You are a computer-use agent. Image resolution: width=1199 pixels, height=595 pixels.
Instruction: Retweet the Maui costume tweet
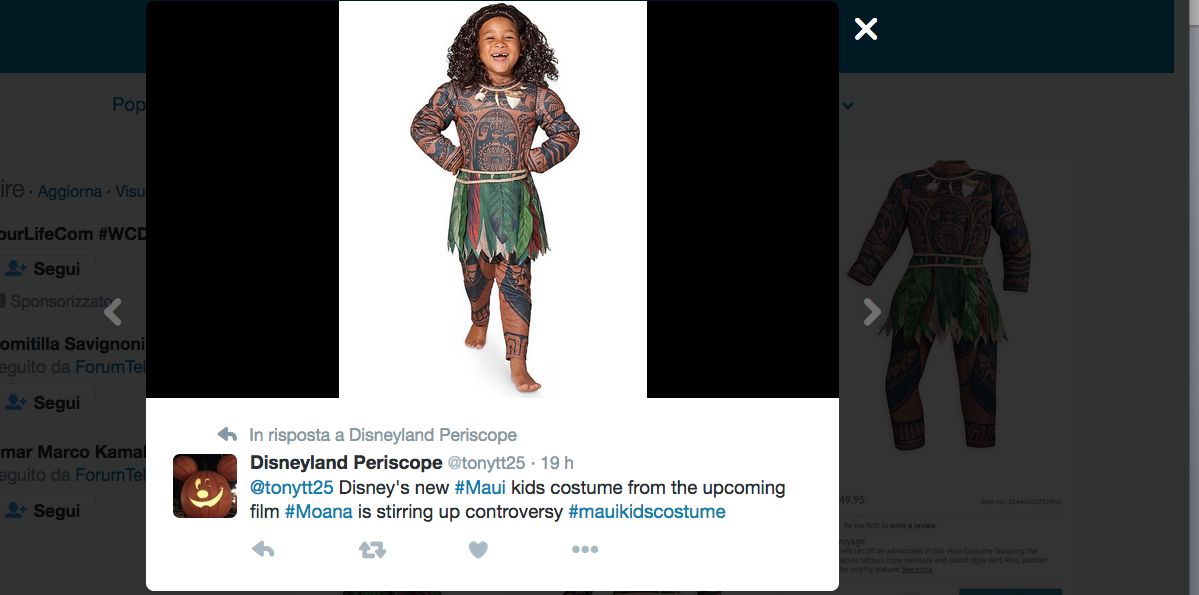pos(372,549)
